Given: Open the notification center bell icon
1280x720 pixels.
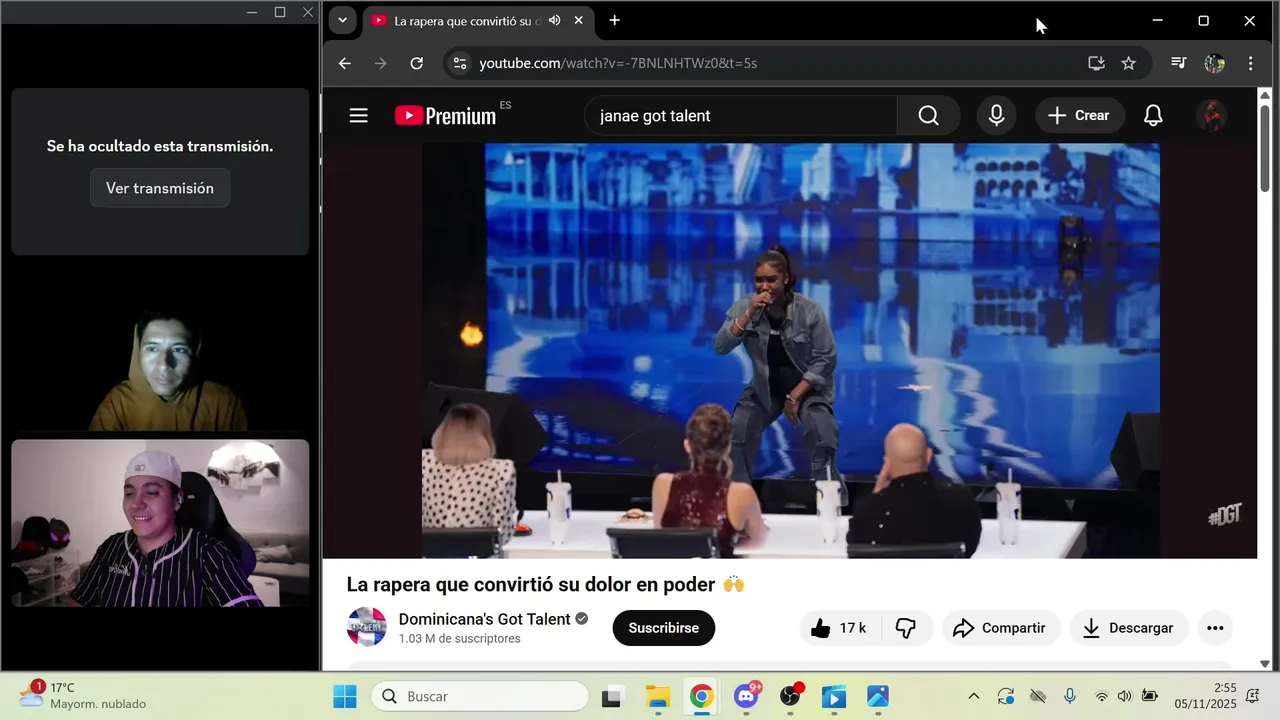Looking at the screenshot, I should coord(1253,696).
